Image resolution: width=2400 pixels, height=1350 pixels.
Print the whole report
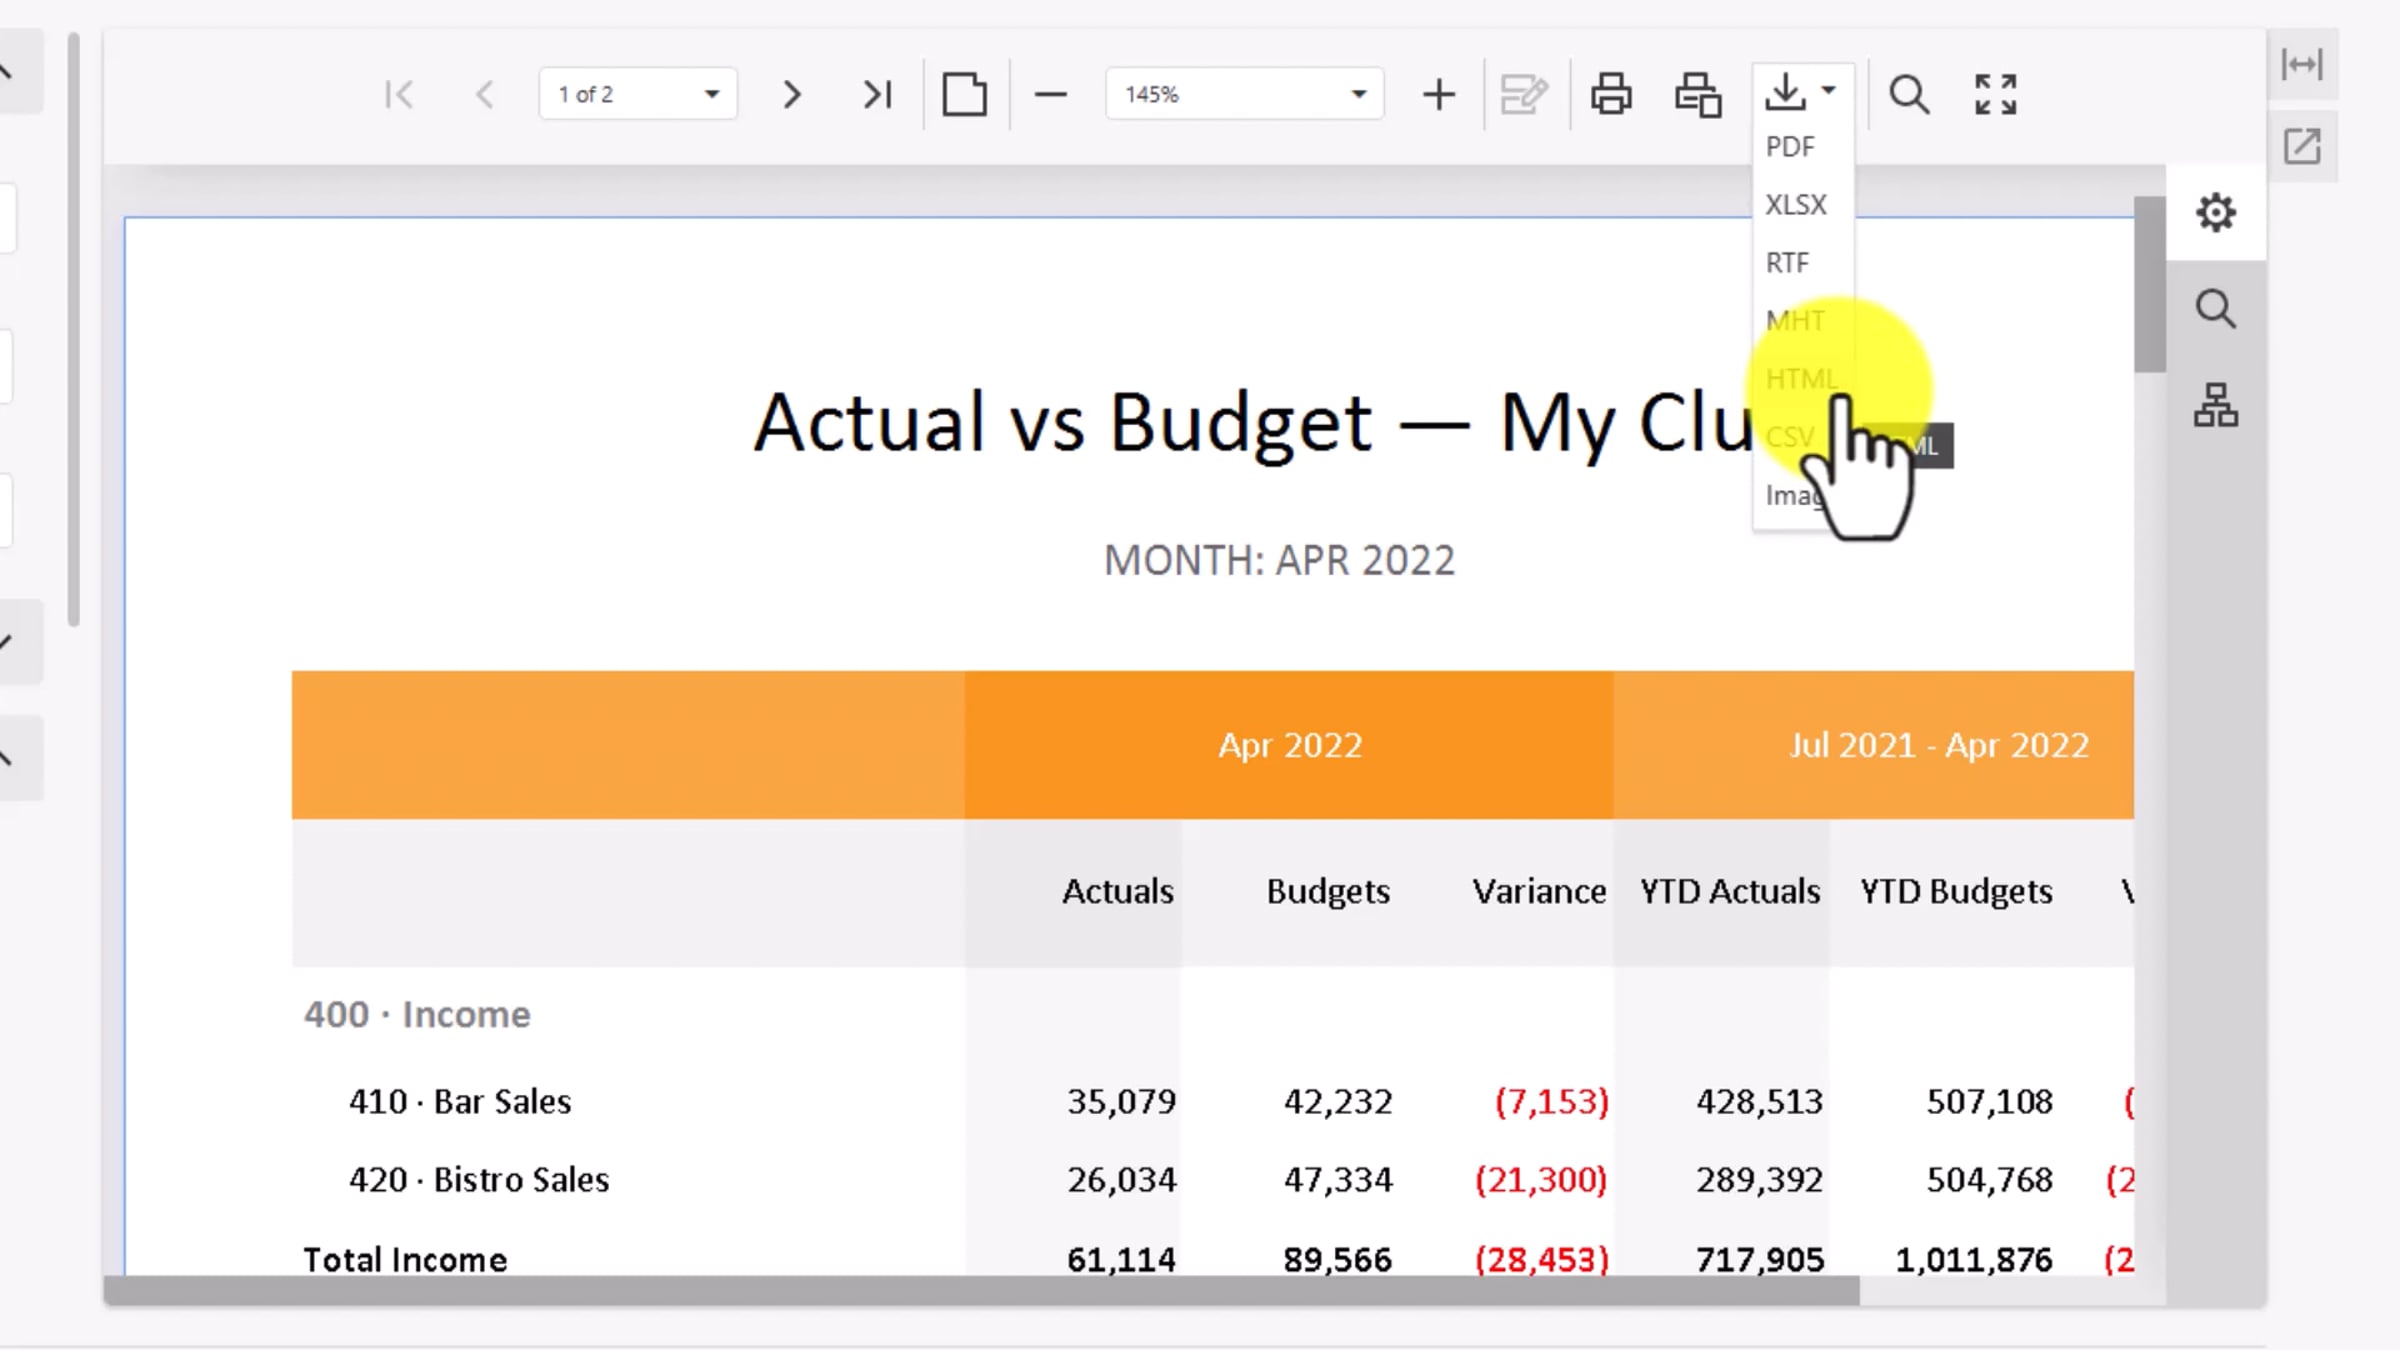tap(1611, 95)
